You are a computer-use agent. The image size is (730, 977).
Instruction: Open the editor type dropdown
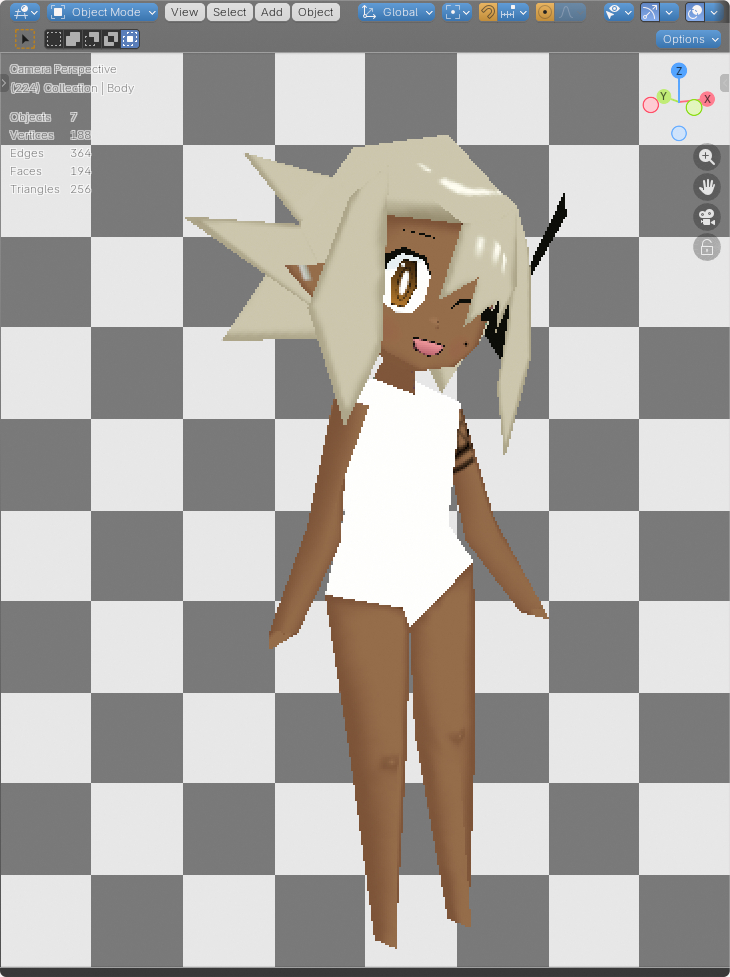coord(25,13)
